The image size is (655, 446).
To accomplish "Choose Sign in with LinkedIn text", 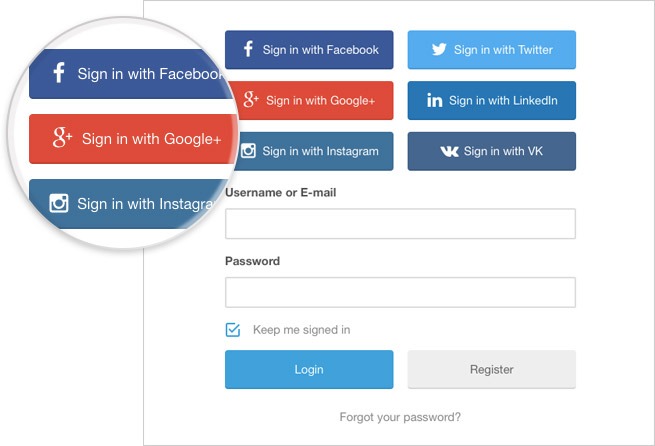I will (x=503, y=101).
